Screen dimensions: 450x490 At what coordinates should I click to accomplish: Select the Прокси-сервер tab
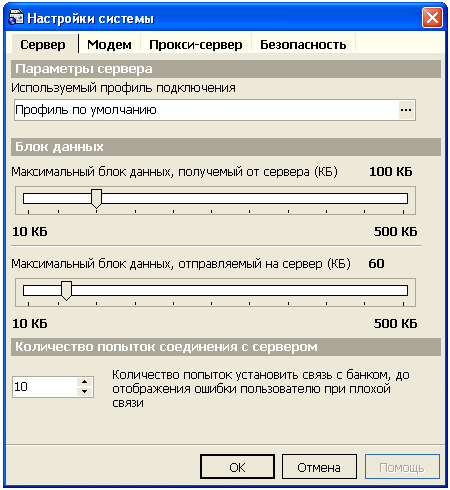(196, 44)
